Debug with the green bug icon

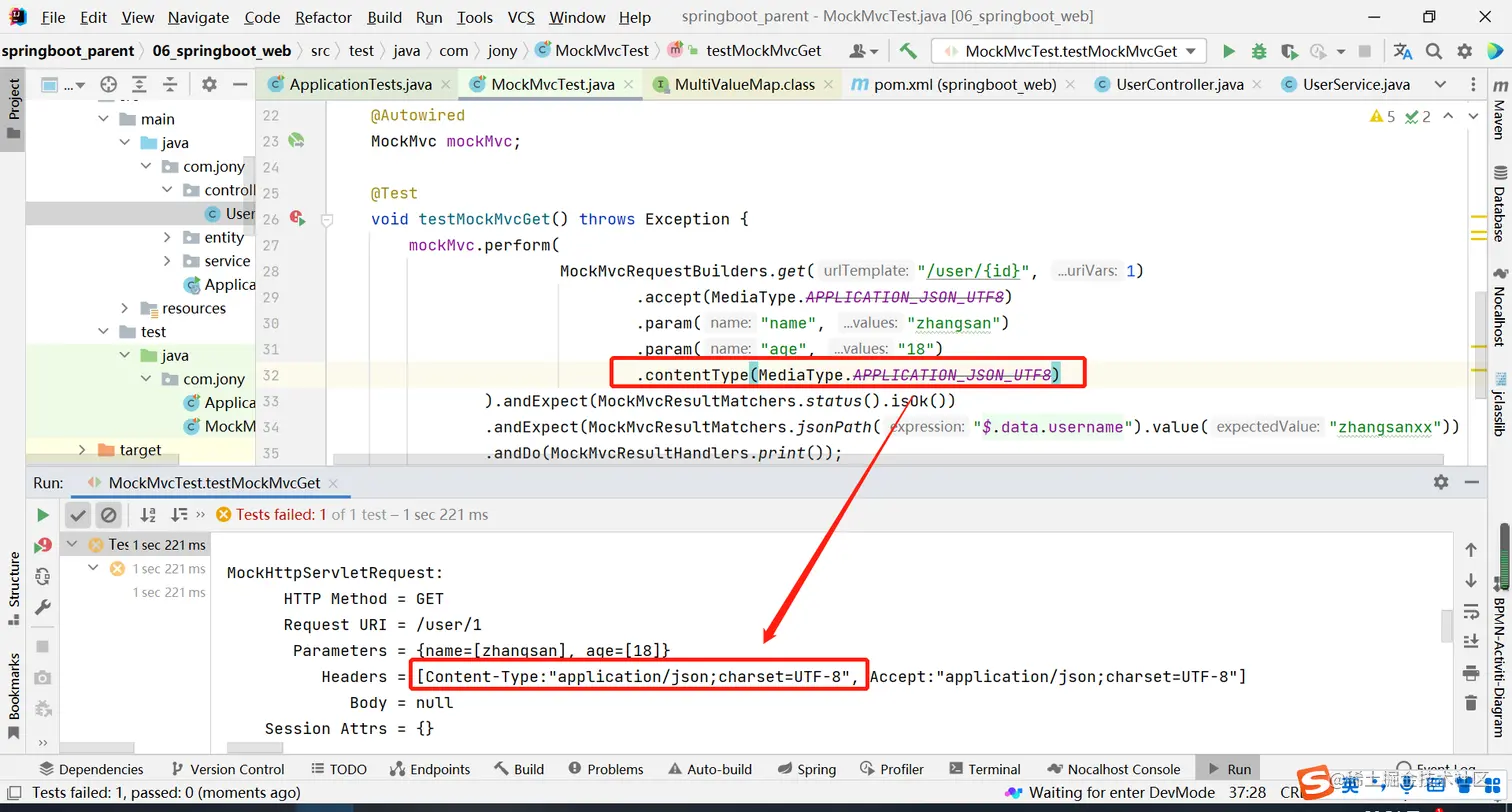(x=1259, y=51)
